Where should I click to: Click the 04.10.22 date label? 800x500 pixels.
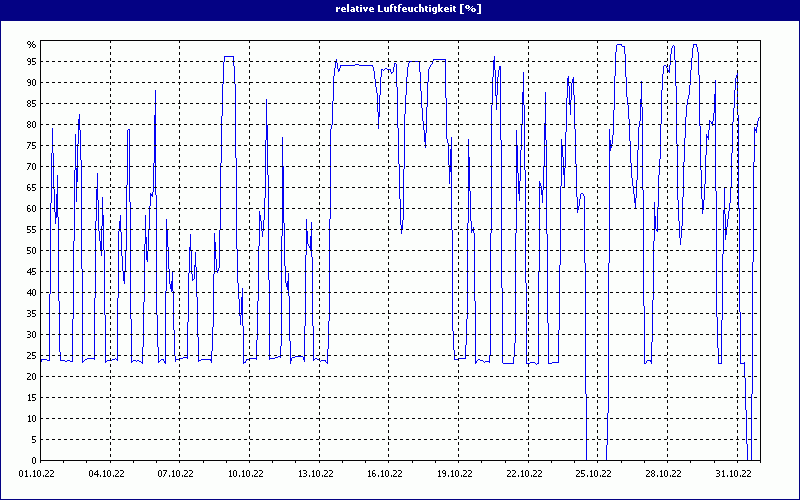106,474
